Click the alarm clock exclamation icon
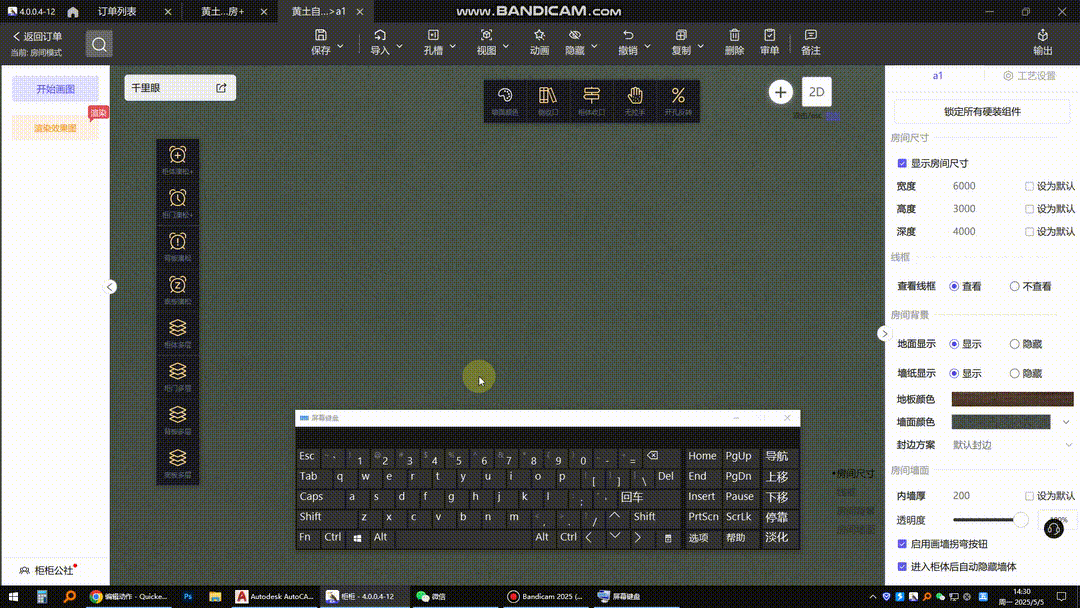Screen dimensions: 1080x608 [178, 242]
